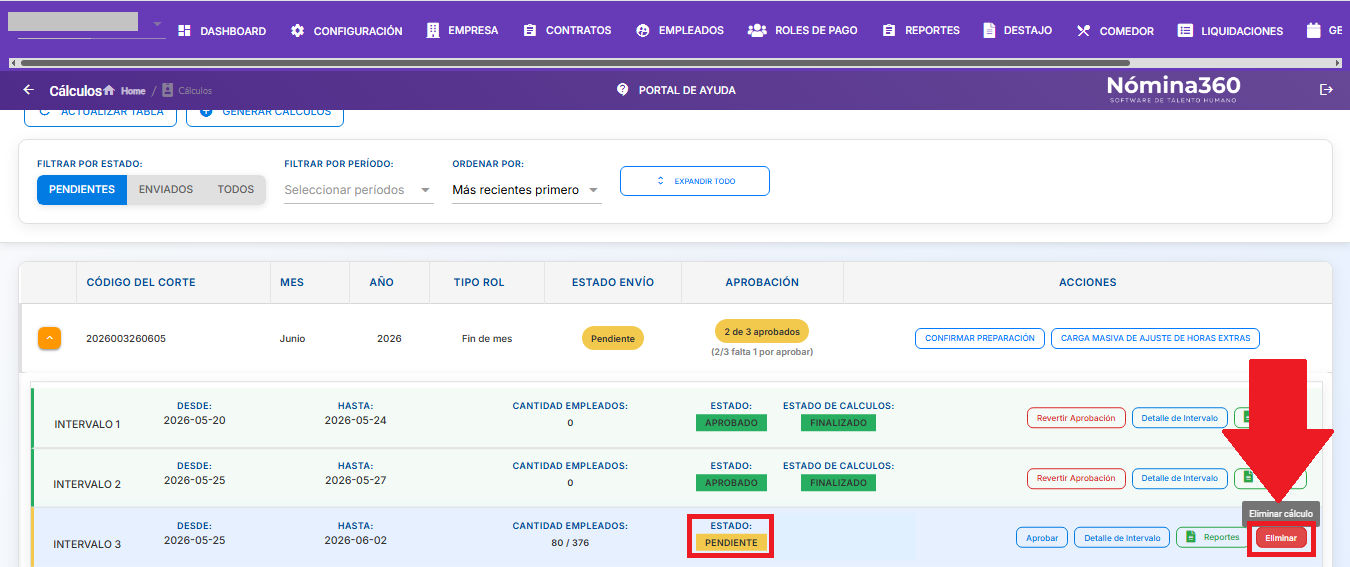Viewport: 1350px width, 567px height.
Task: Click the Empleados face icon
Action: coord(643,31)
